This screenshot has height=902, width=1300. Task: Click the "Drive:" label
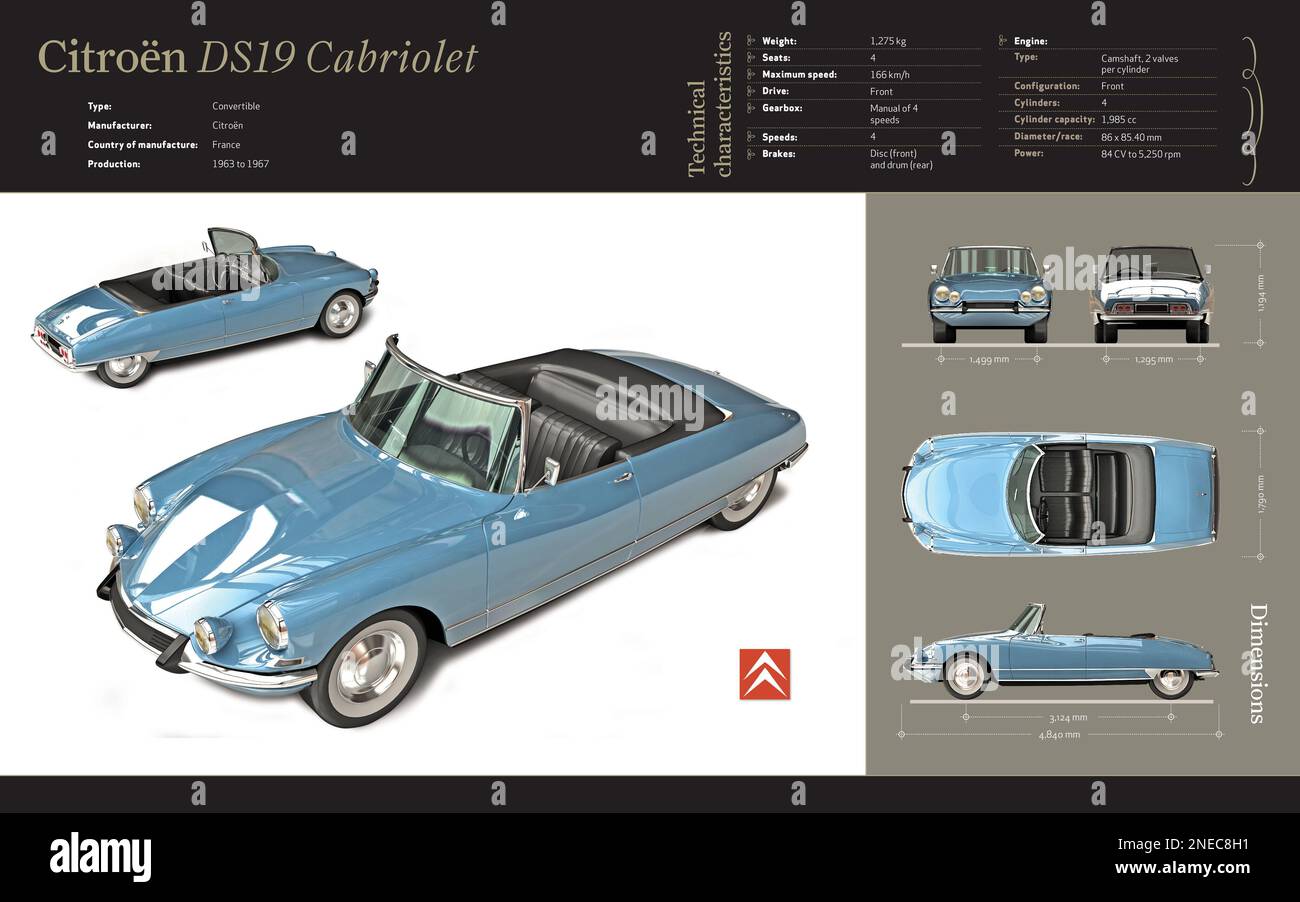pyautogui.click(x=776, y=91)
